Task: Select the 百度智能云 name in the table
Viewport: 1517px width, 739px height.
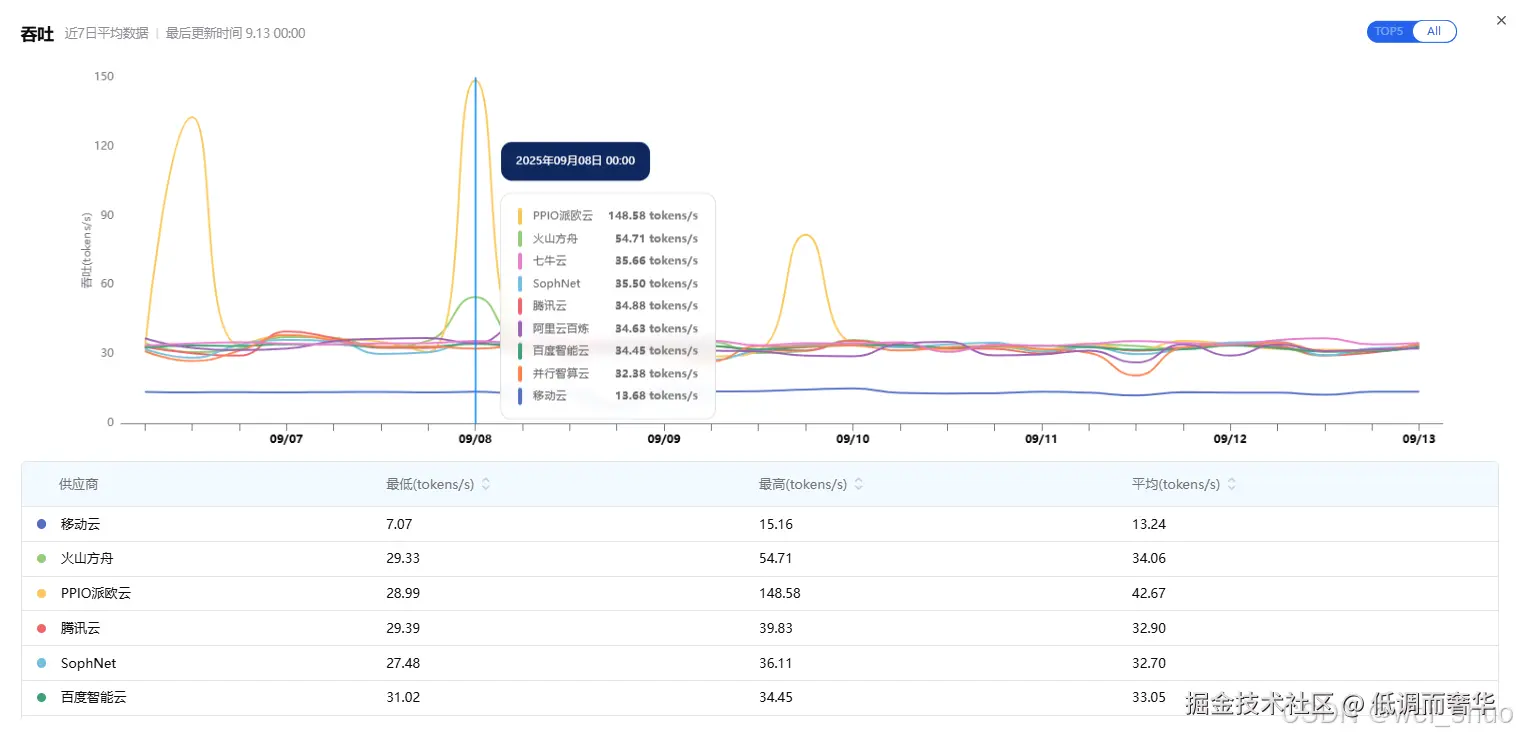Action: point(94,697)
